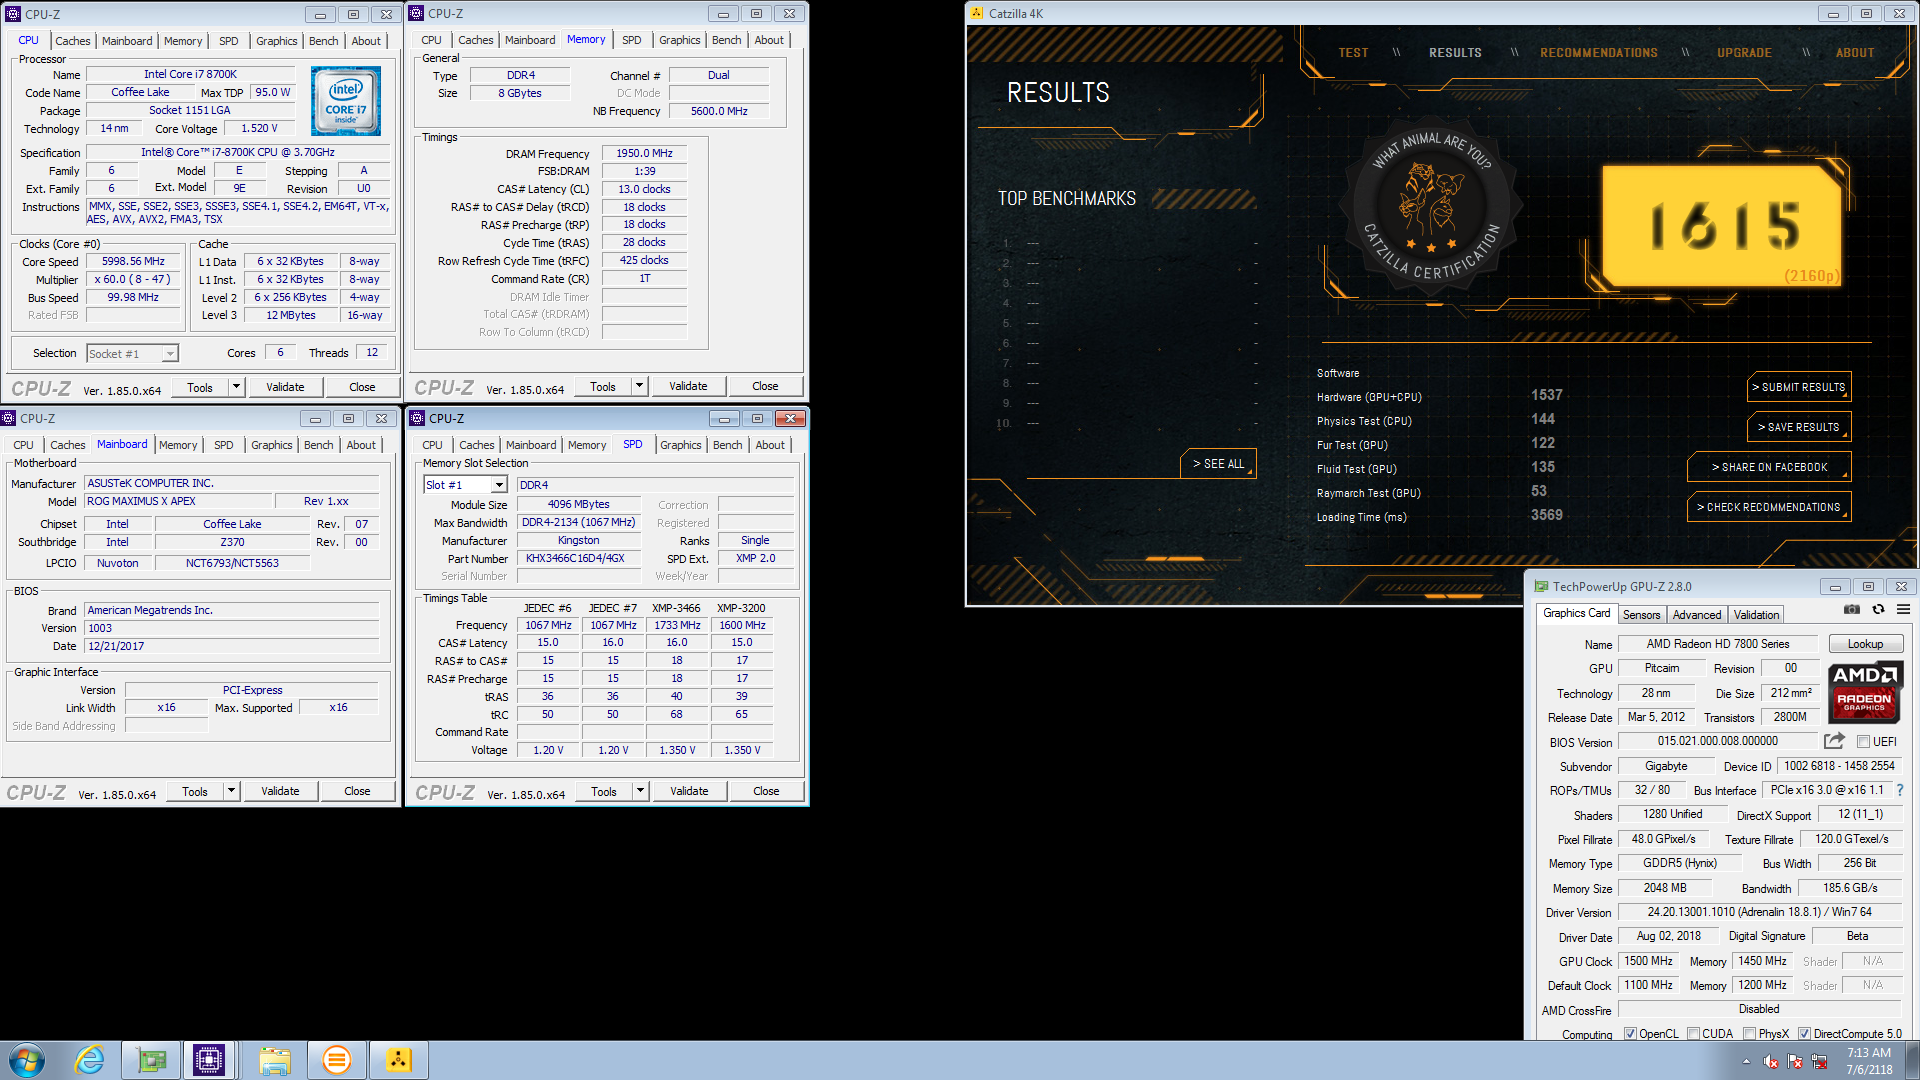Click the GPU-Z refresh icon
This screenshot has width=1920, height=1080.
(x=1878, y=609)
